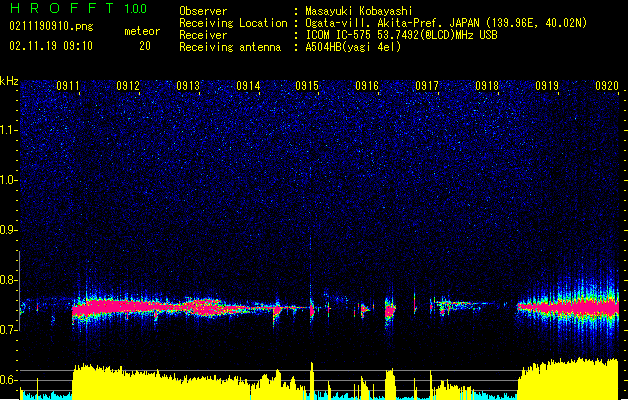Click the antenna value A504HB(yagi 4el)
The height and width of the screenshot is (400, 629).
click(353, 47)
